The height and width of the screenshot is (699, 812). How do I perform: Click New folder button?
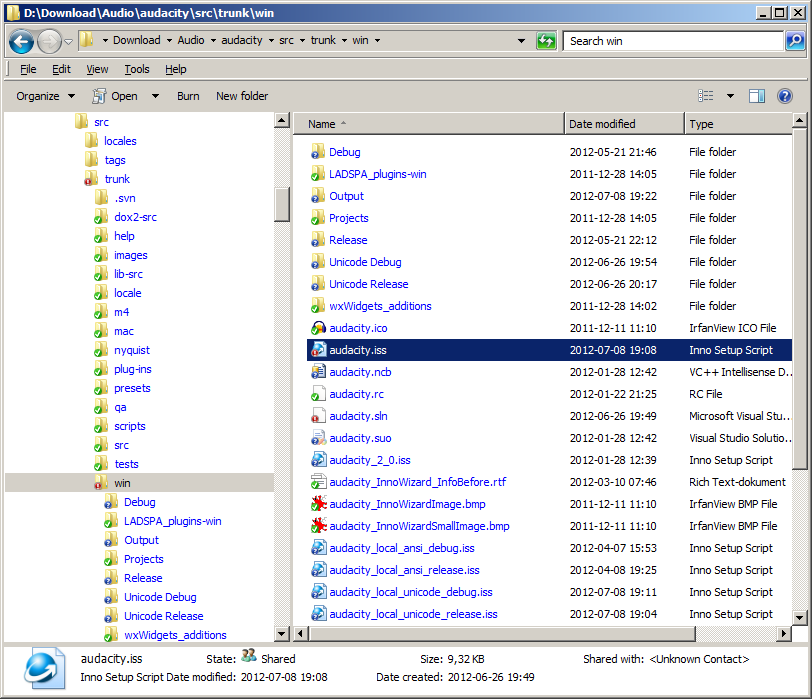(242, 96)
